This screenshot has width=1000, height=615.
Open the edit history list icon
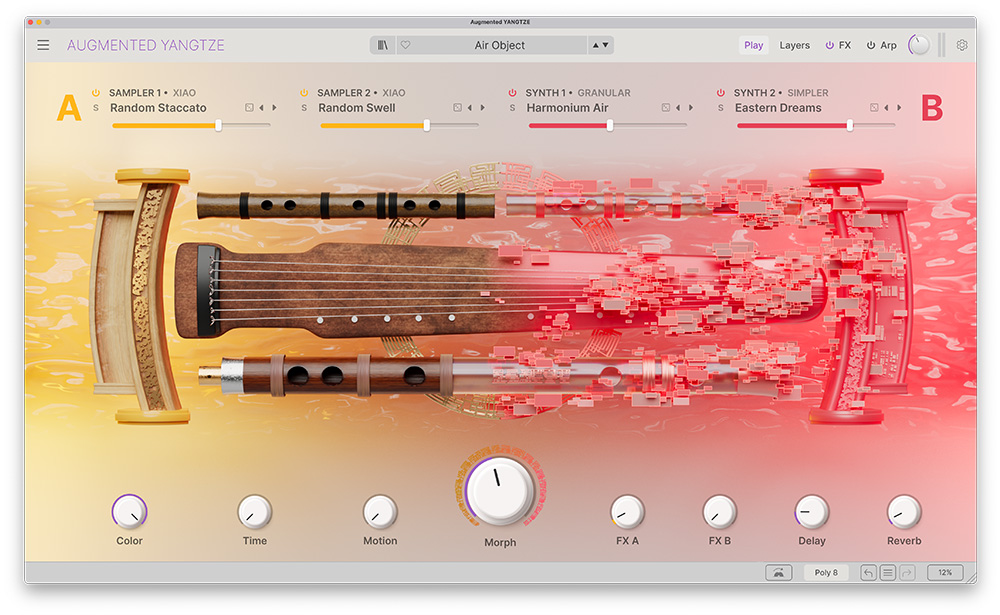(888, 573)
